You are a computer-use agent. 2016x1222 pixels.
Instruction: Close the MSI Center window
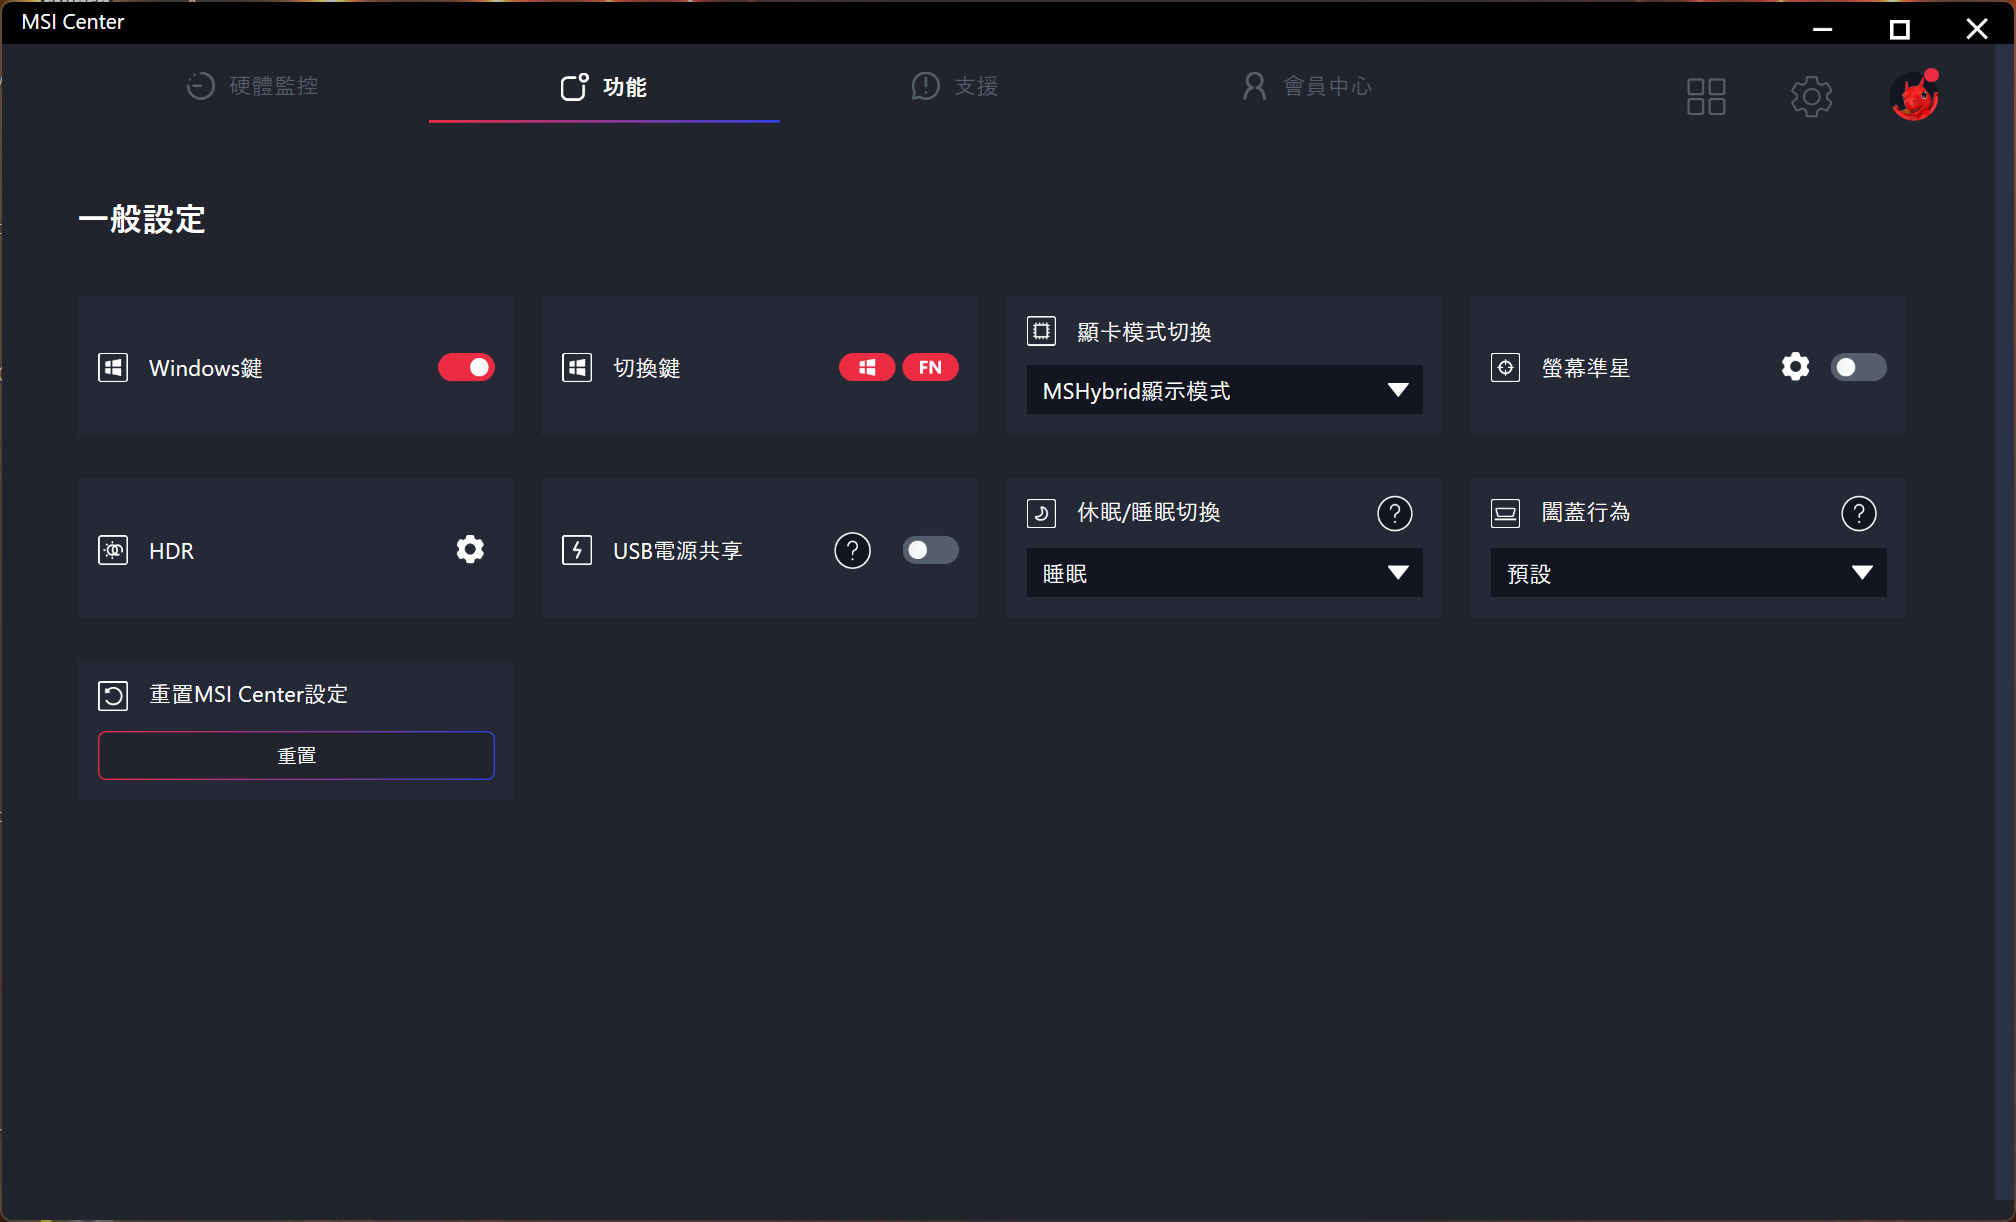[1976, 29]
